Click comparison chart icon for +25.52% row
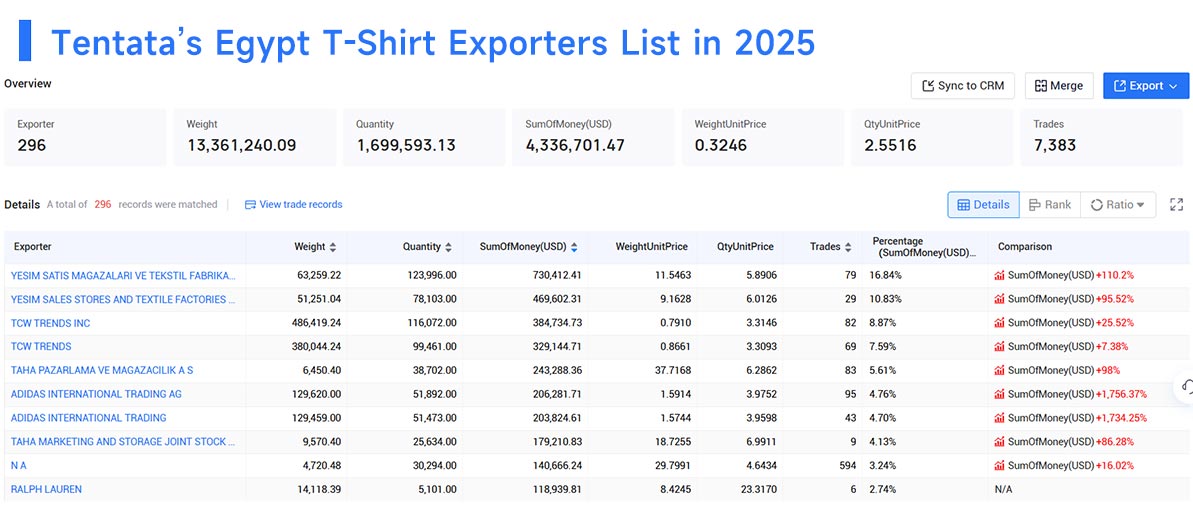This screenshot has height=511, width=1193. [999, 323]
